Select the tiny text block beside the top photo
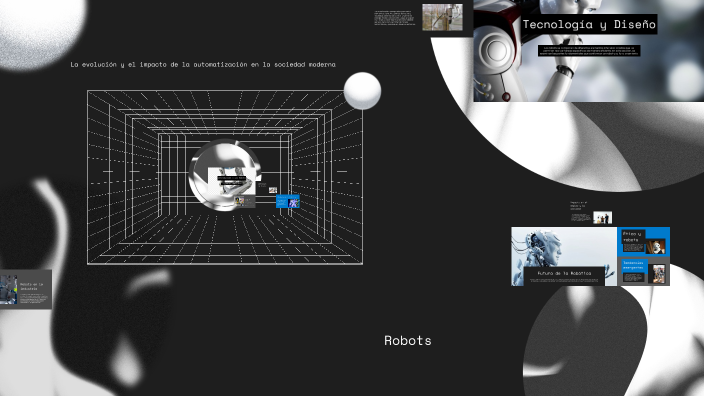Viewport: 704px width, 396px height. coord(395,18)
